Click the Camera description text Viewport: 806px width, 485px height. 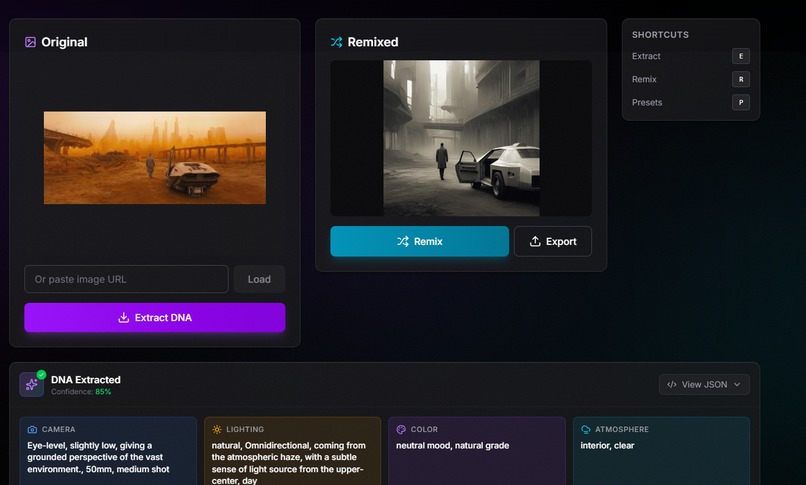click(98, 457)
